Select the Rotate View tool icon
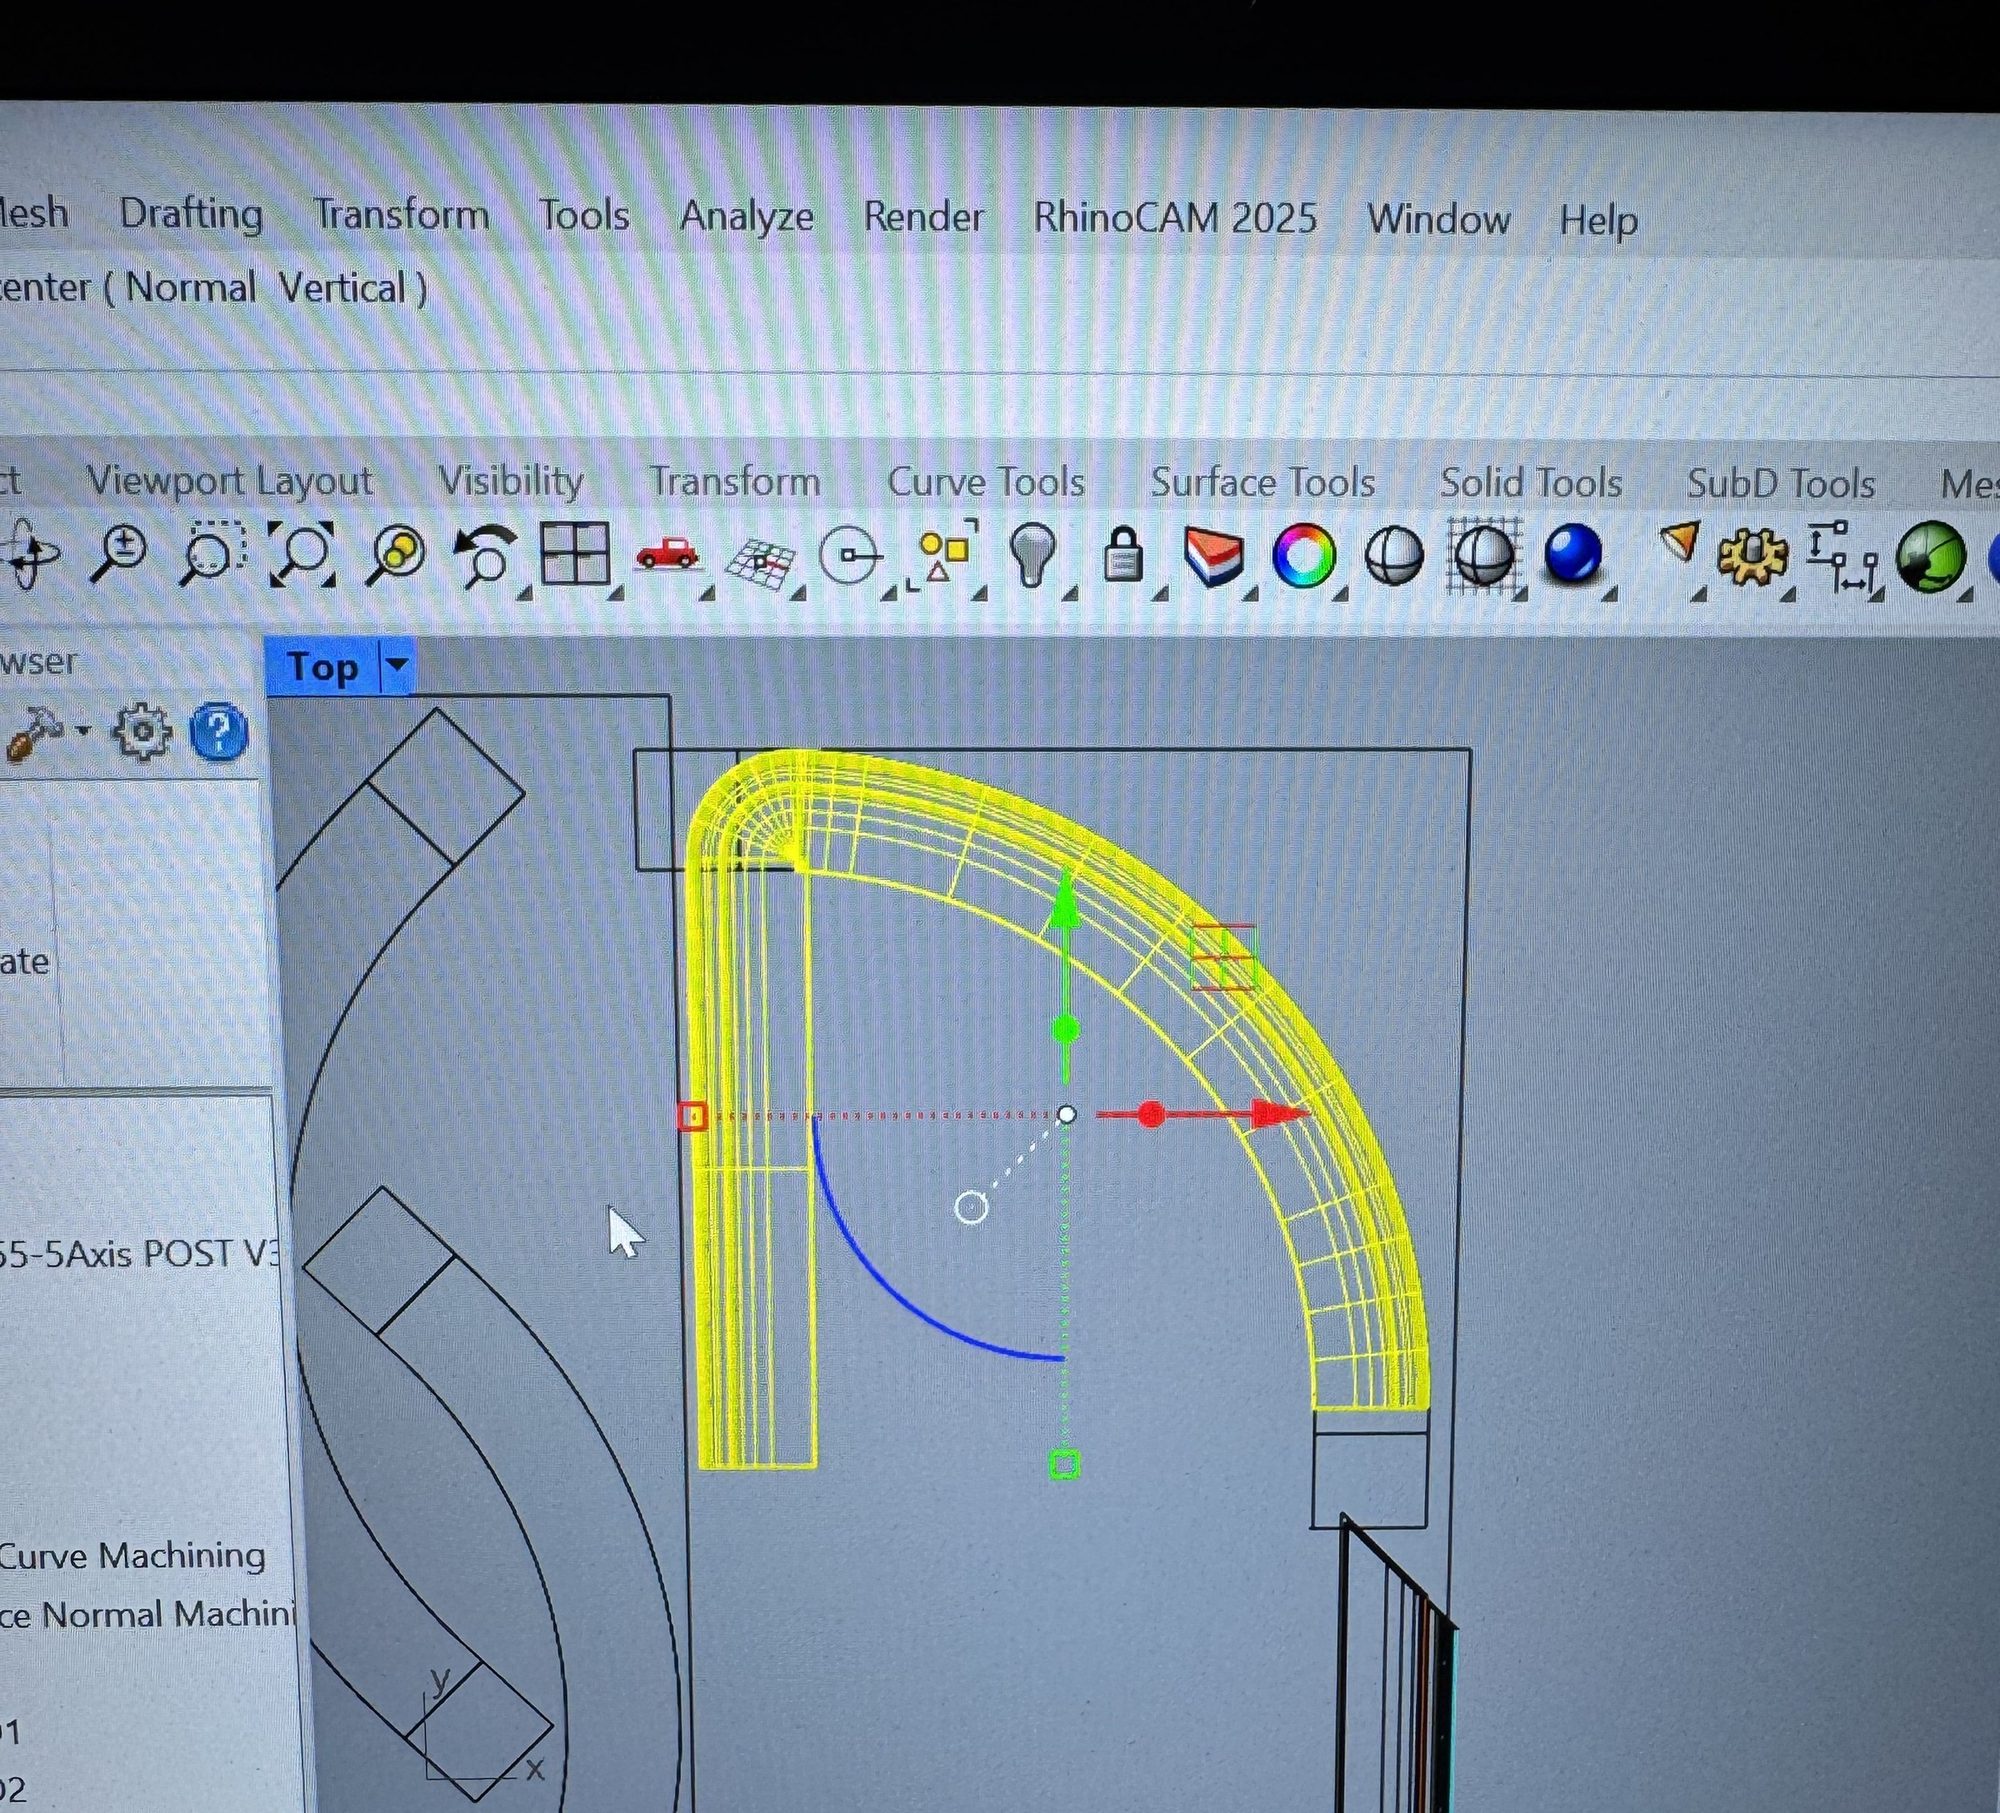Screen dimensions: 2000x1813 coord(33,554)
